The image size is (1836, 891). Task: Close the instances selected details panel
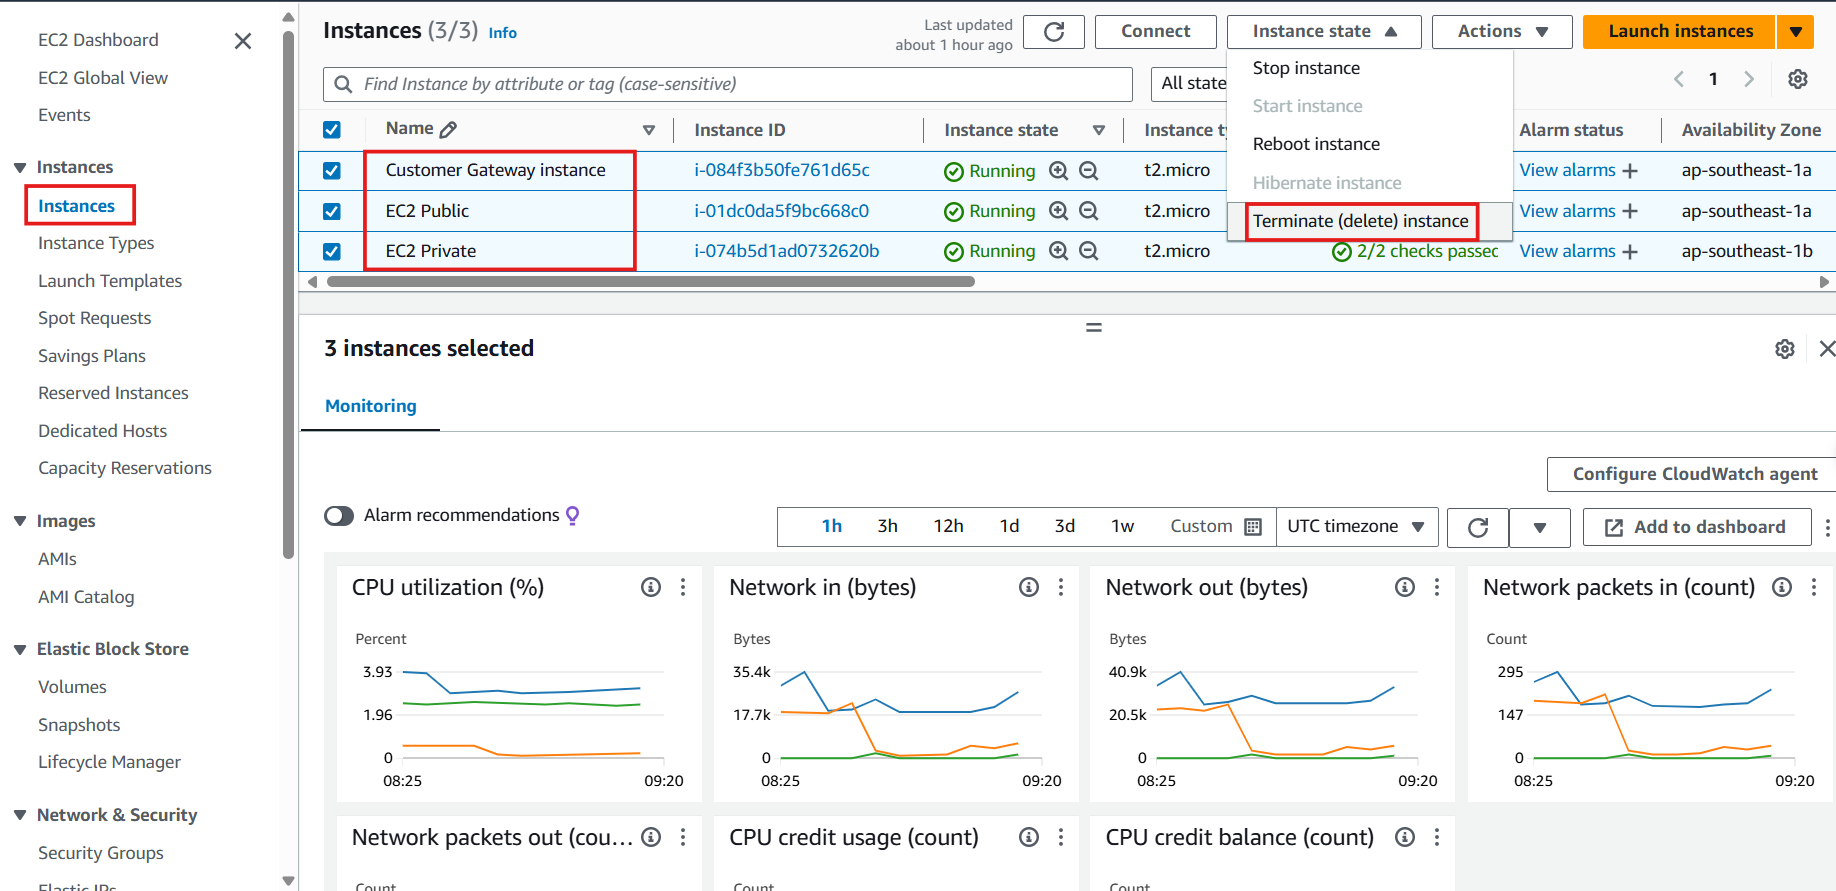click(x=1827, y=349)
